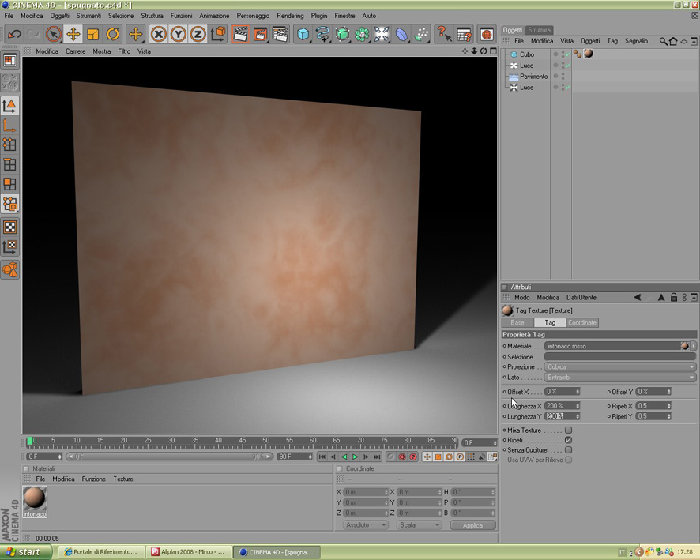
Task: Open the Proiezione dropdown
Action: [620, 367]
